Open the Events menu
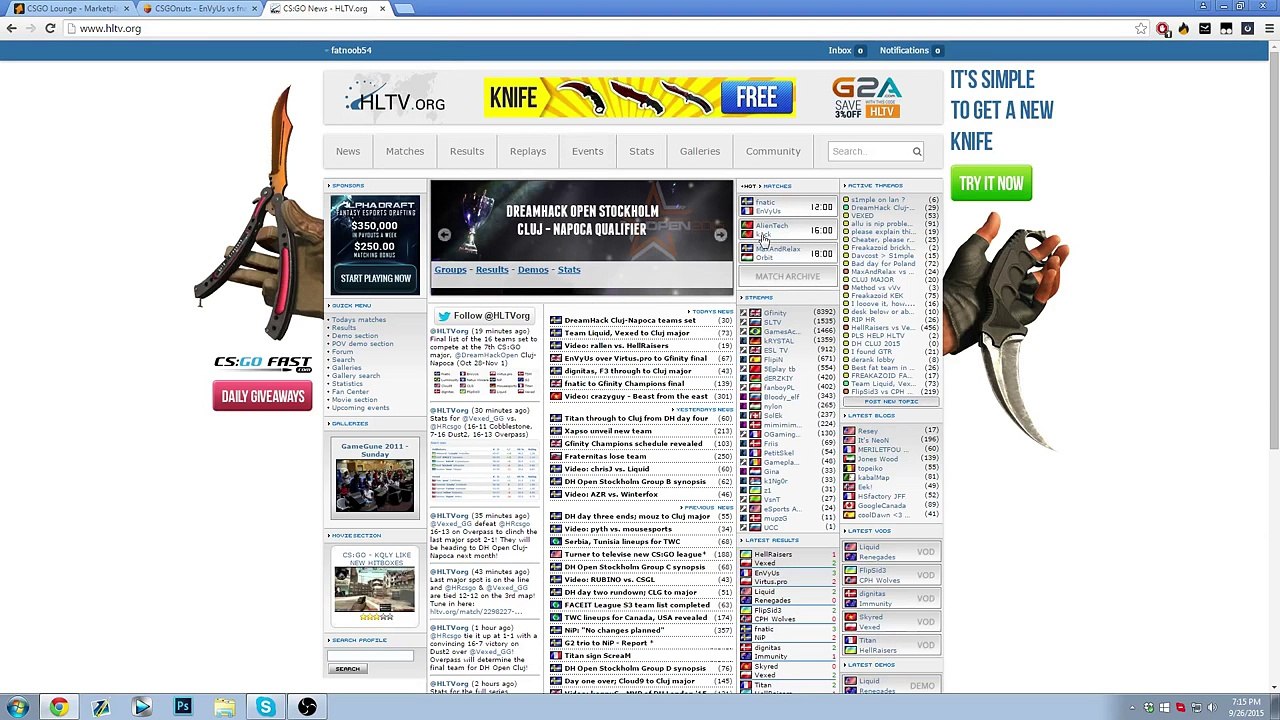 click(588, 152)
